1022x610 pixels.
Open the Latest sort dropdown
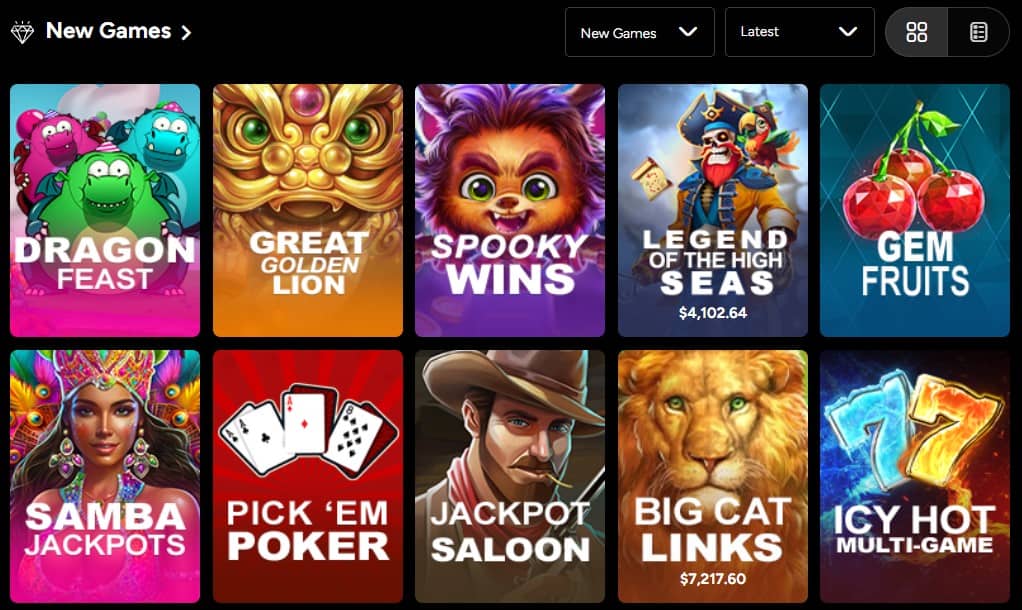[x=800, y=32]
